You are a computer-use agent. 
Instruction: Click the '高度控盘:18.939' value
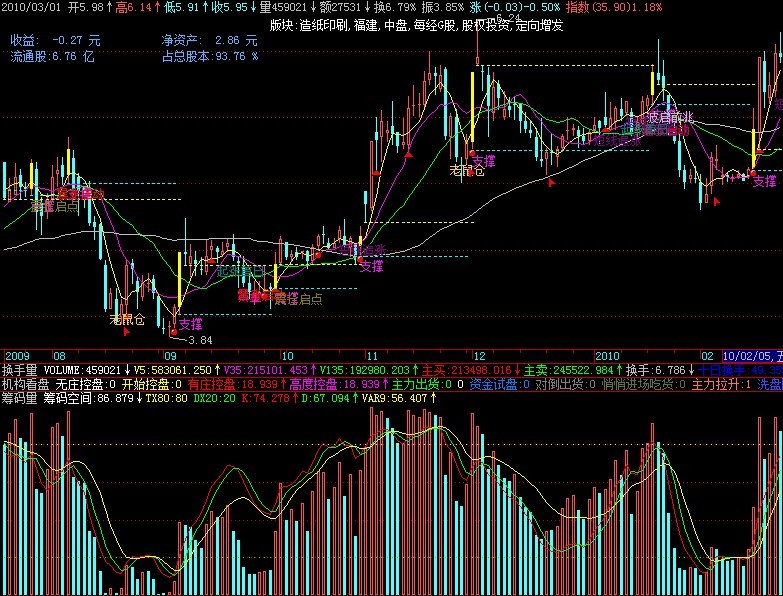334,384
